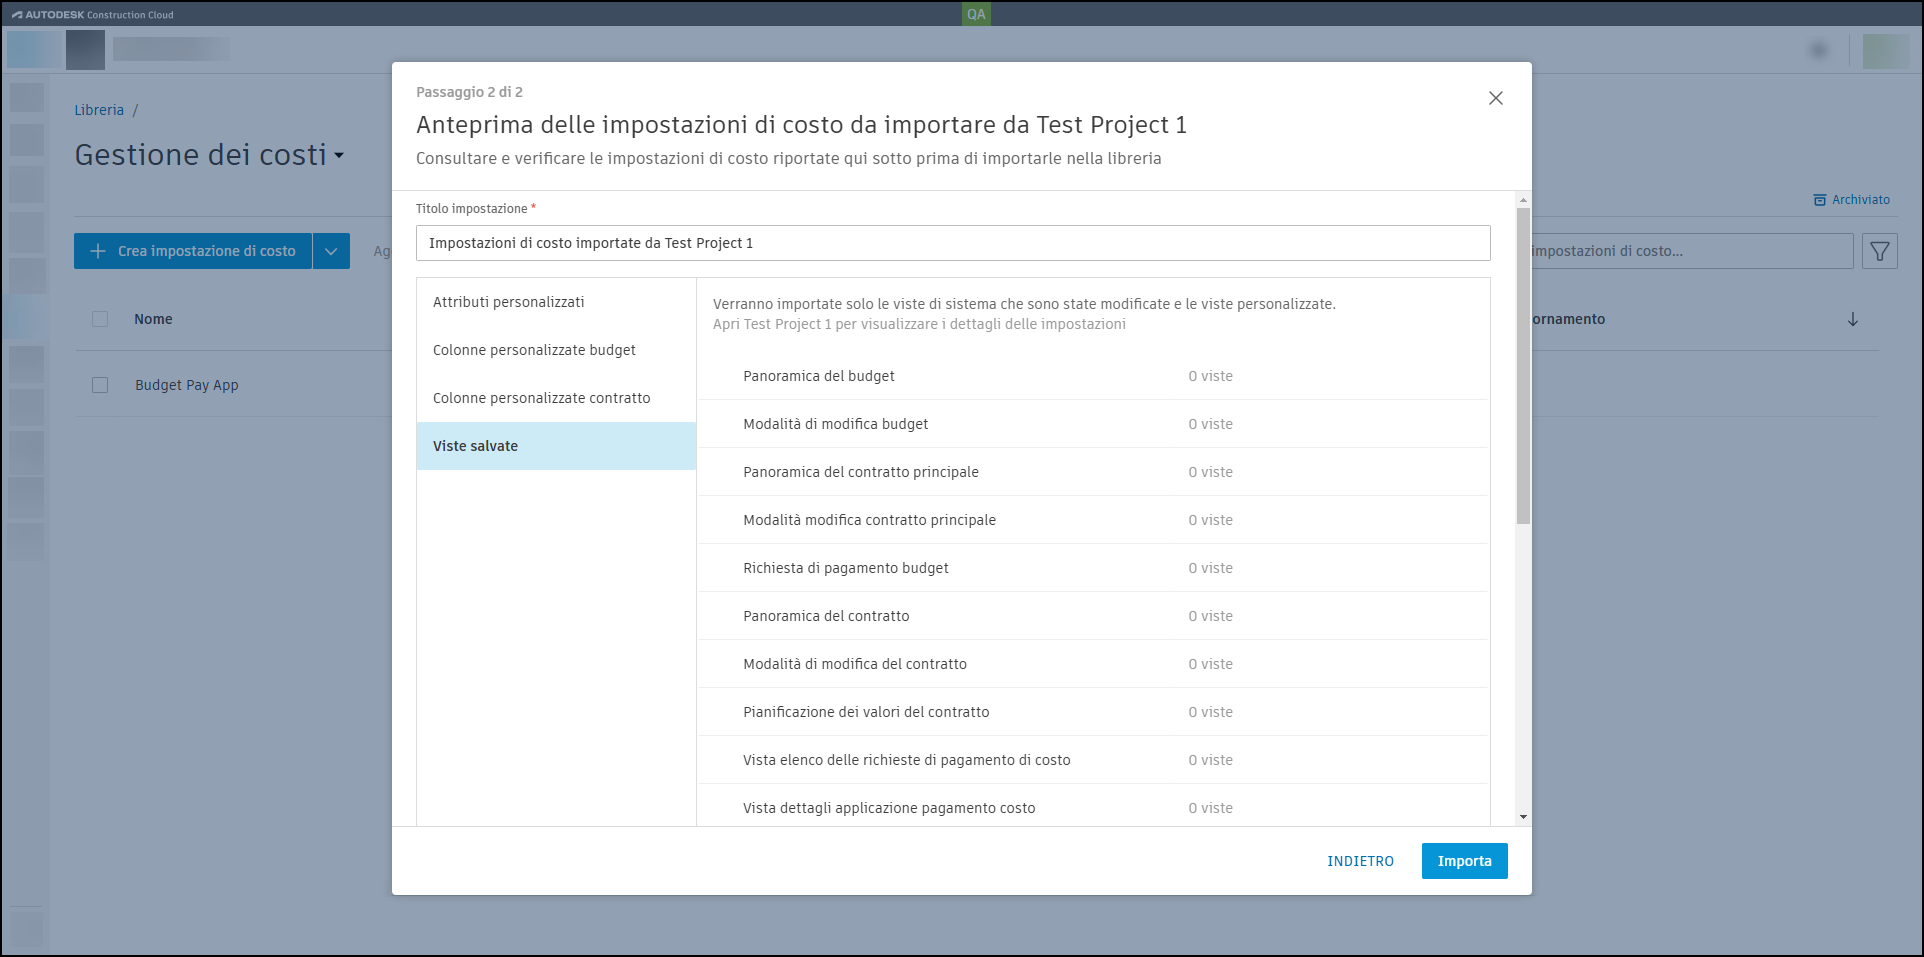The height and width of the screenshot is (957, 1924).
Task: Switch to Colonne personalizzate budget tab
Action: [534, 350]
